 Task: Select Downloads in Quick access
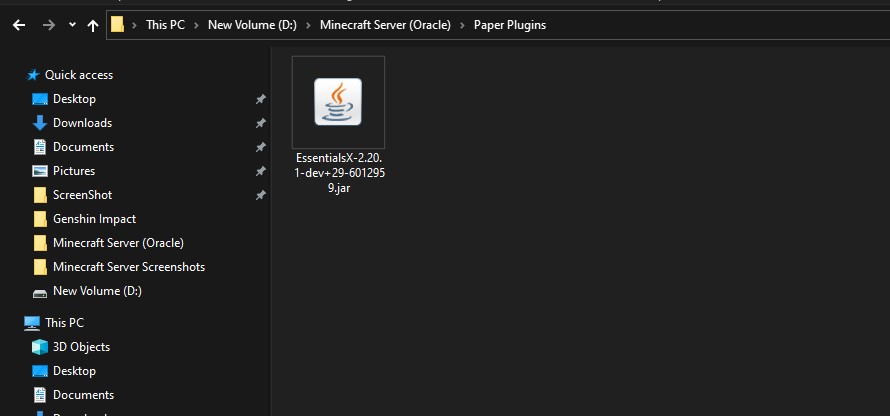(x=82, y=123)
